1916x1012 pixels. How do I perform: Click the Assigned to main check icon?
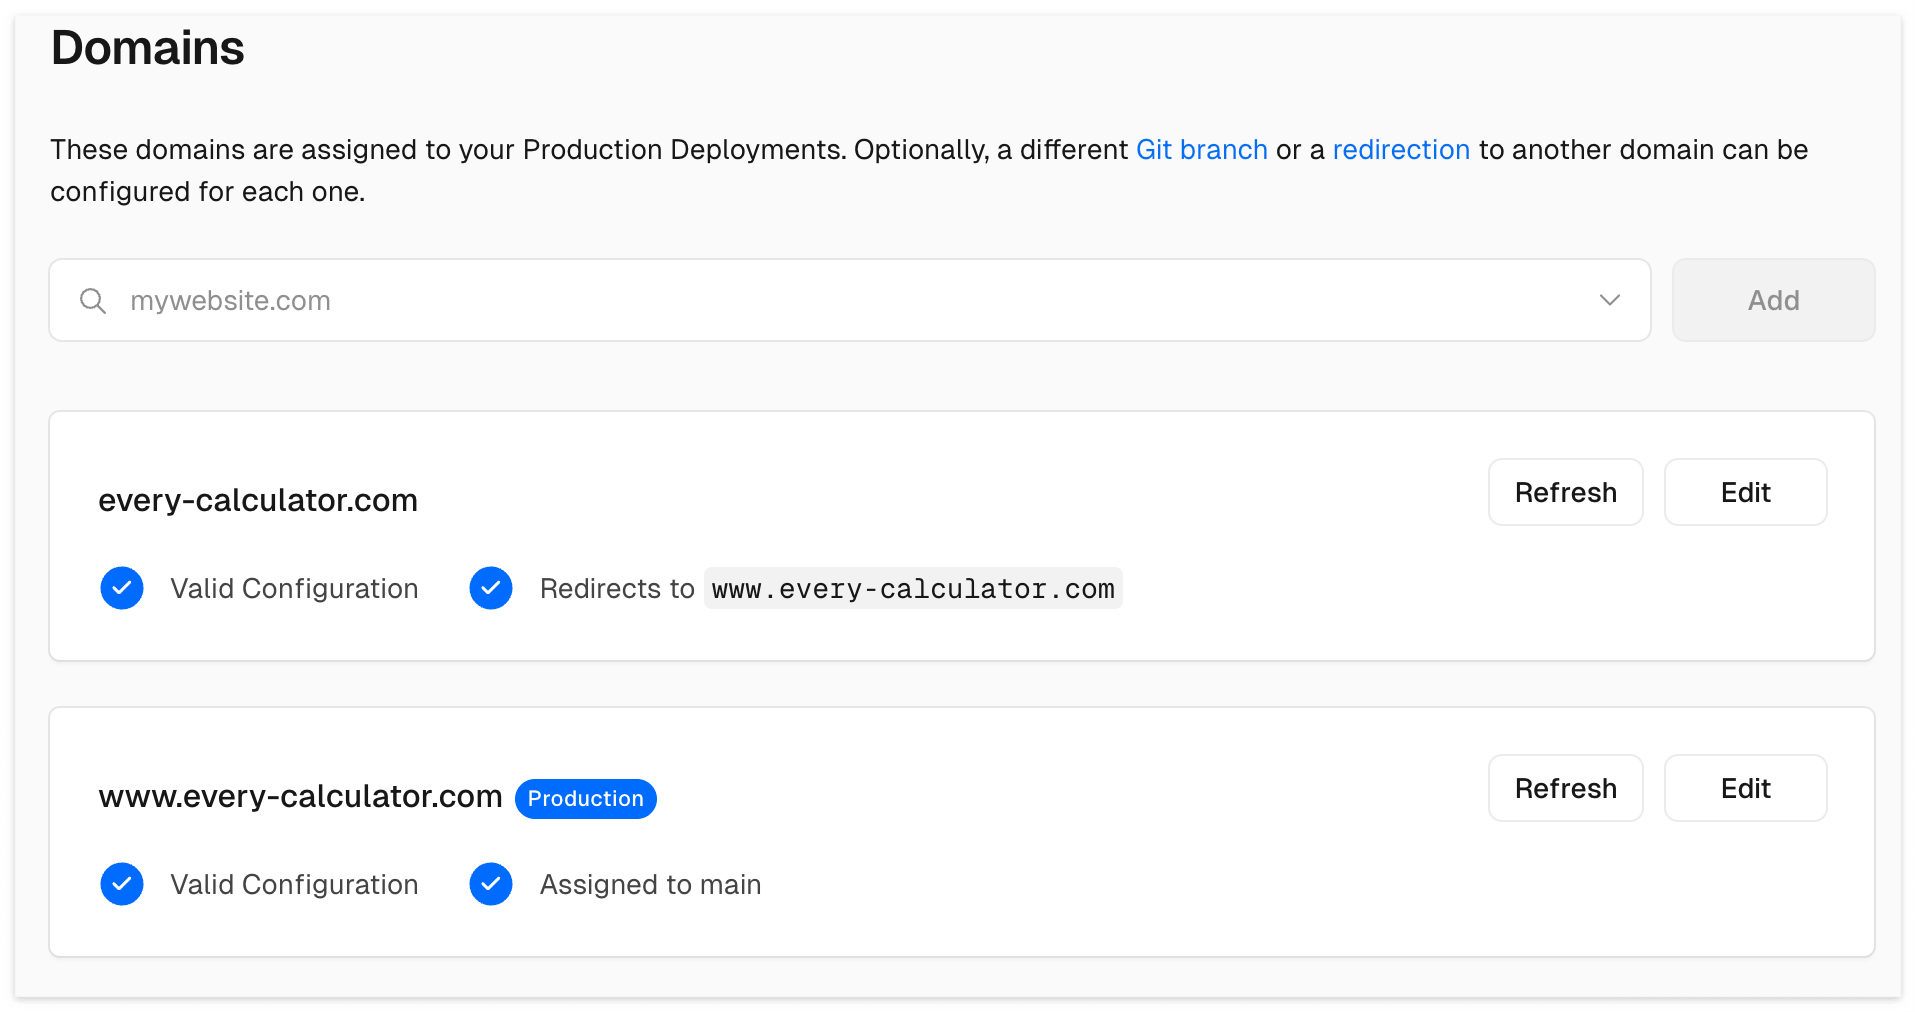pos(491,884)
